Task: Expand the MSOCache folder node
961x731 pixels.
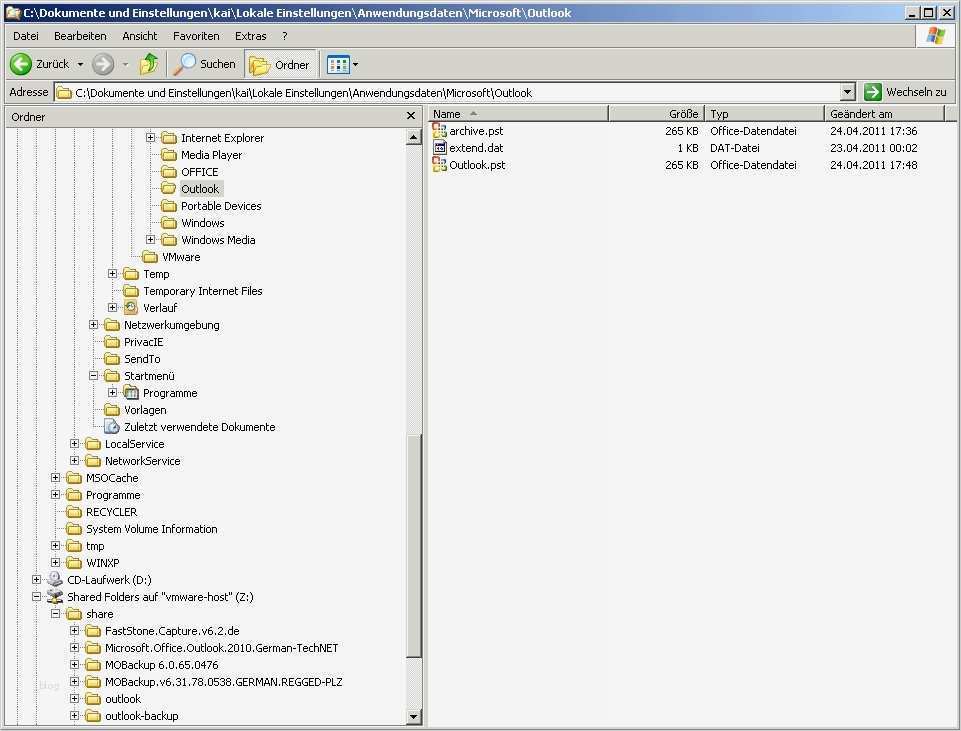Action: 55,477
